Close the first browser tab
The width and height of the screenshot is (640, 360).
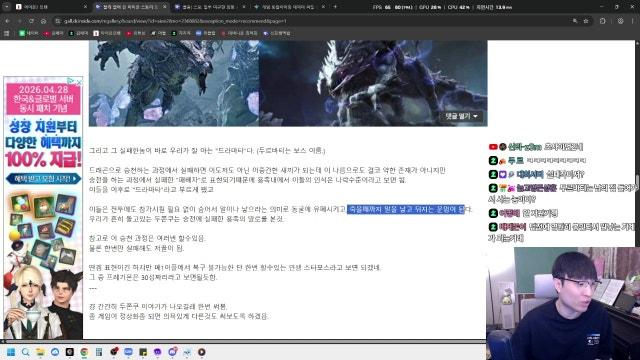(85, 7)
